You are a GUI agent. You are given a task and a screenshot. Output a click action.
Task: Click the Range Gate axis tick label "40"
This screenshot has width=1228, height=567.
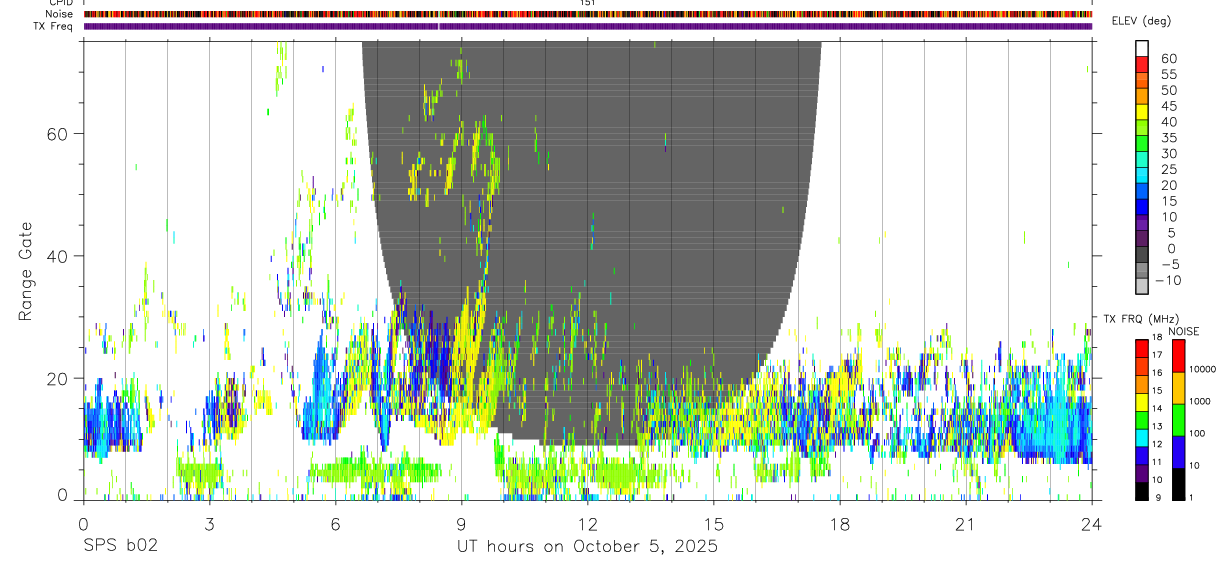tap(59, 256)
